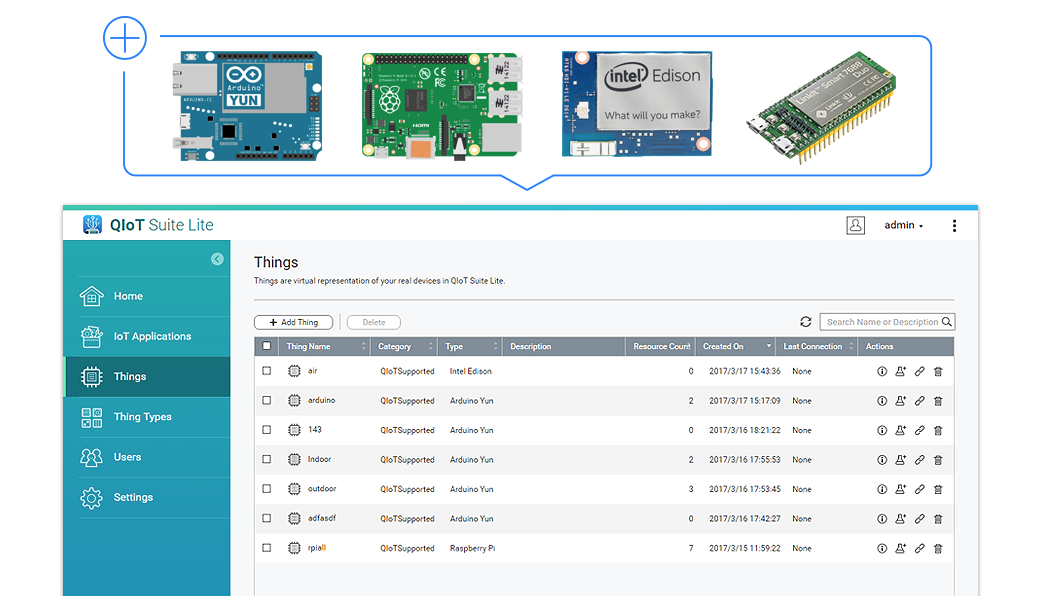The height and width of the screenshot is (596, 1053).
Task: View info for the Indoor thing
Action: (x=882, y=460)
